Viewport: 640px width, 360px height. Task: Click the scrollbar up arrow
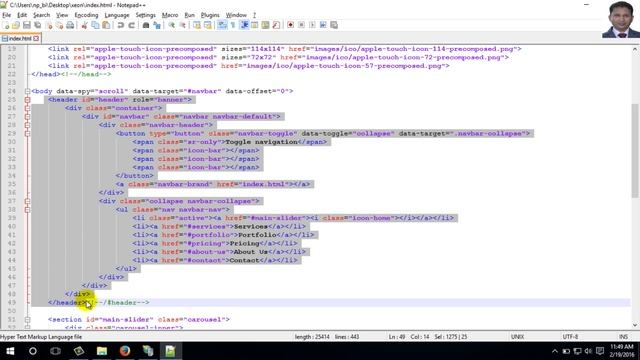coord(635,49)
